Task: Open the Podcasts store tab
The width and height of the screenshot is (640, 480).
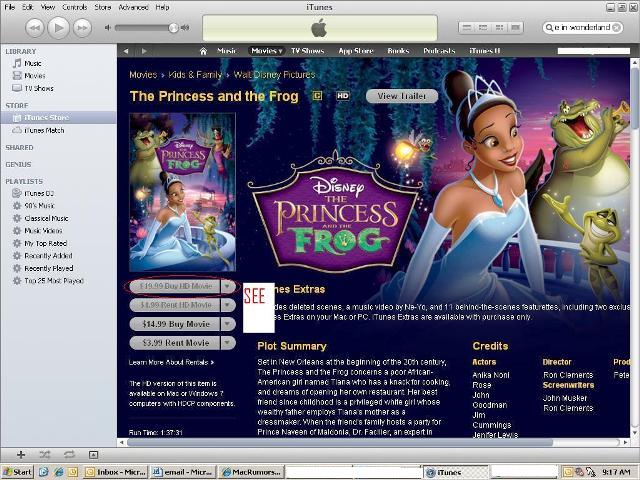Action: (x=439, y=51)
